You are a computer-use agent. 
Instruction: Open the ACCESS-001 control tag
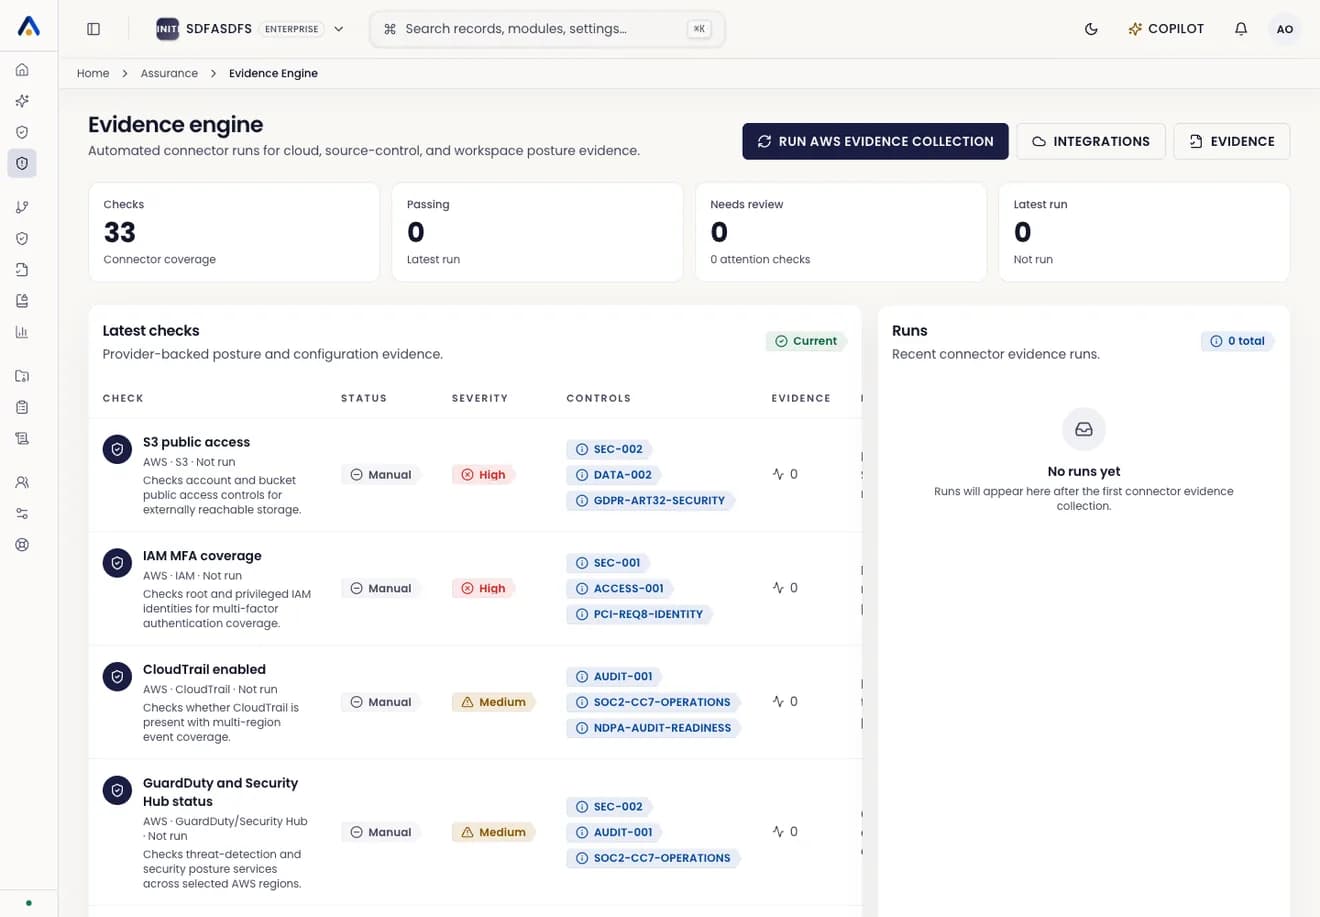[619, 589]
